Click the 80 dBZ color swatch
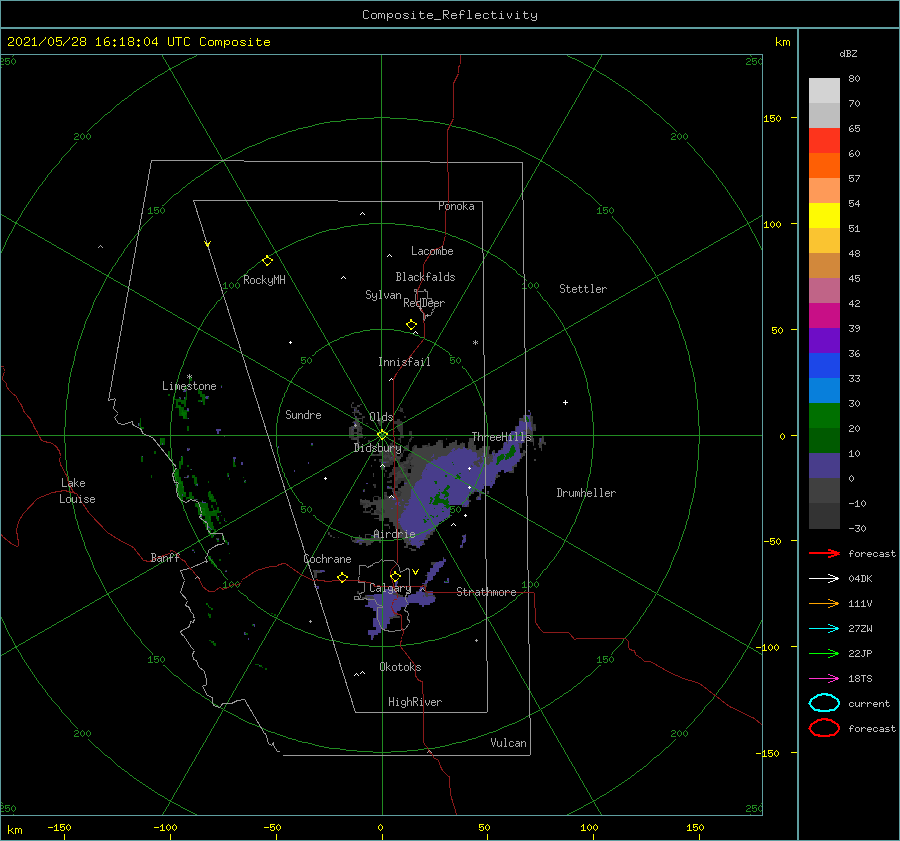 pos(824,91)
